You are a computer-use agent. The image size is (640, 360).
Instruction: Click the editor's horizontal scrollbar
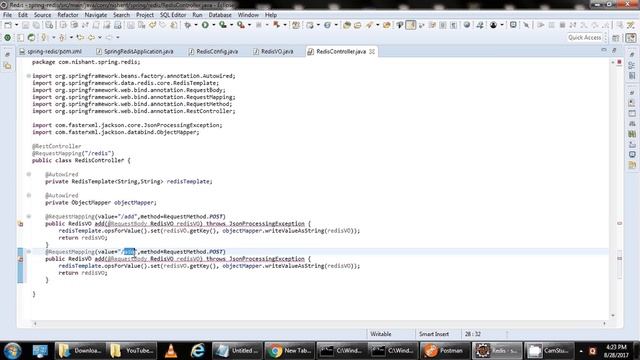point(320,324)
